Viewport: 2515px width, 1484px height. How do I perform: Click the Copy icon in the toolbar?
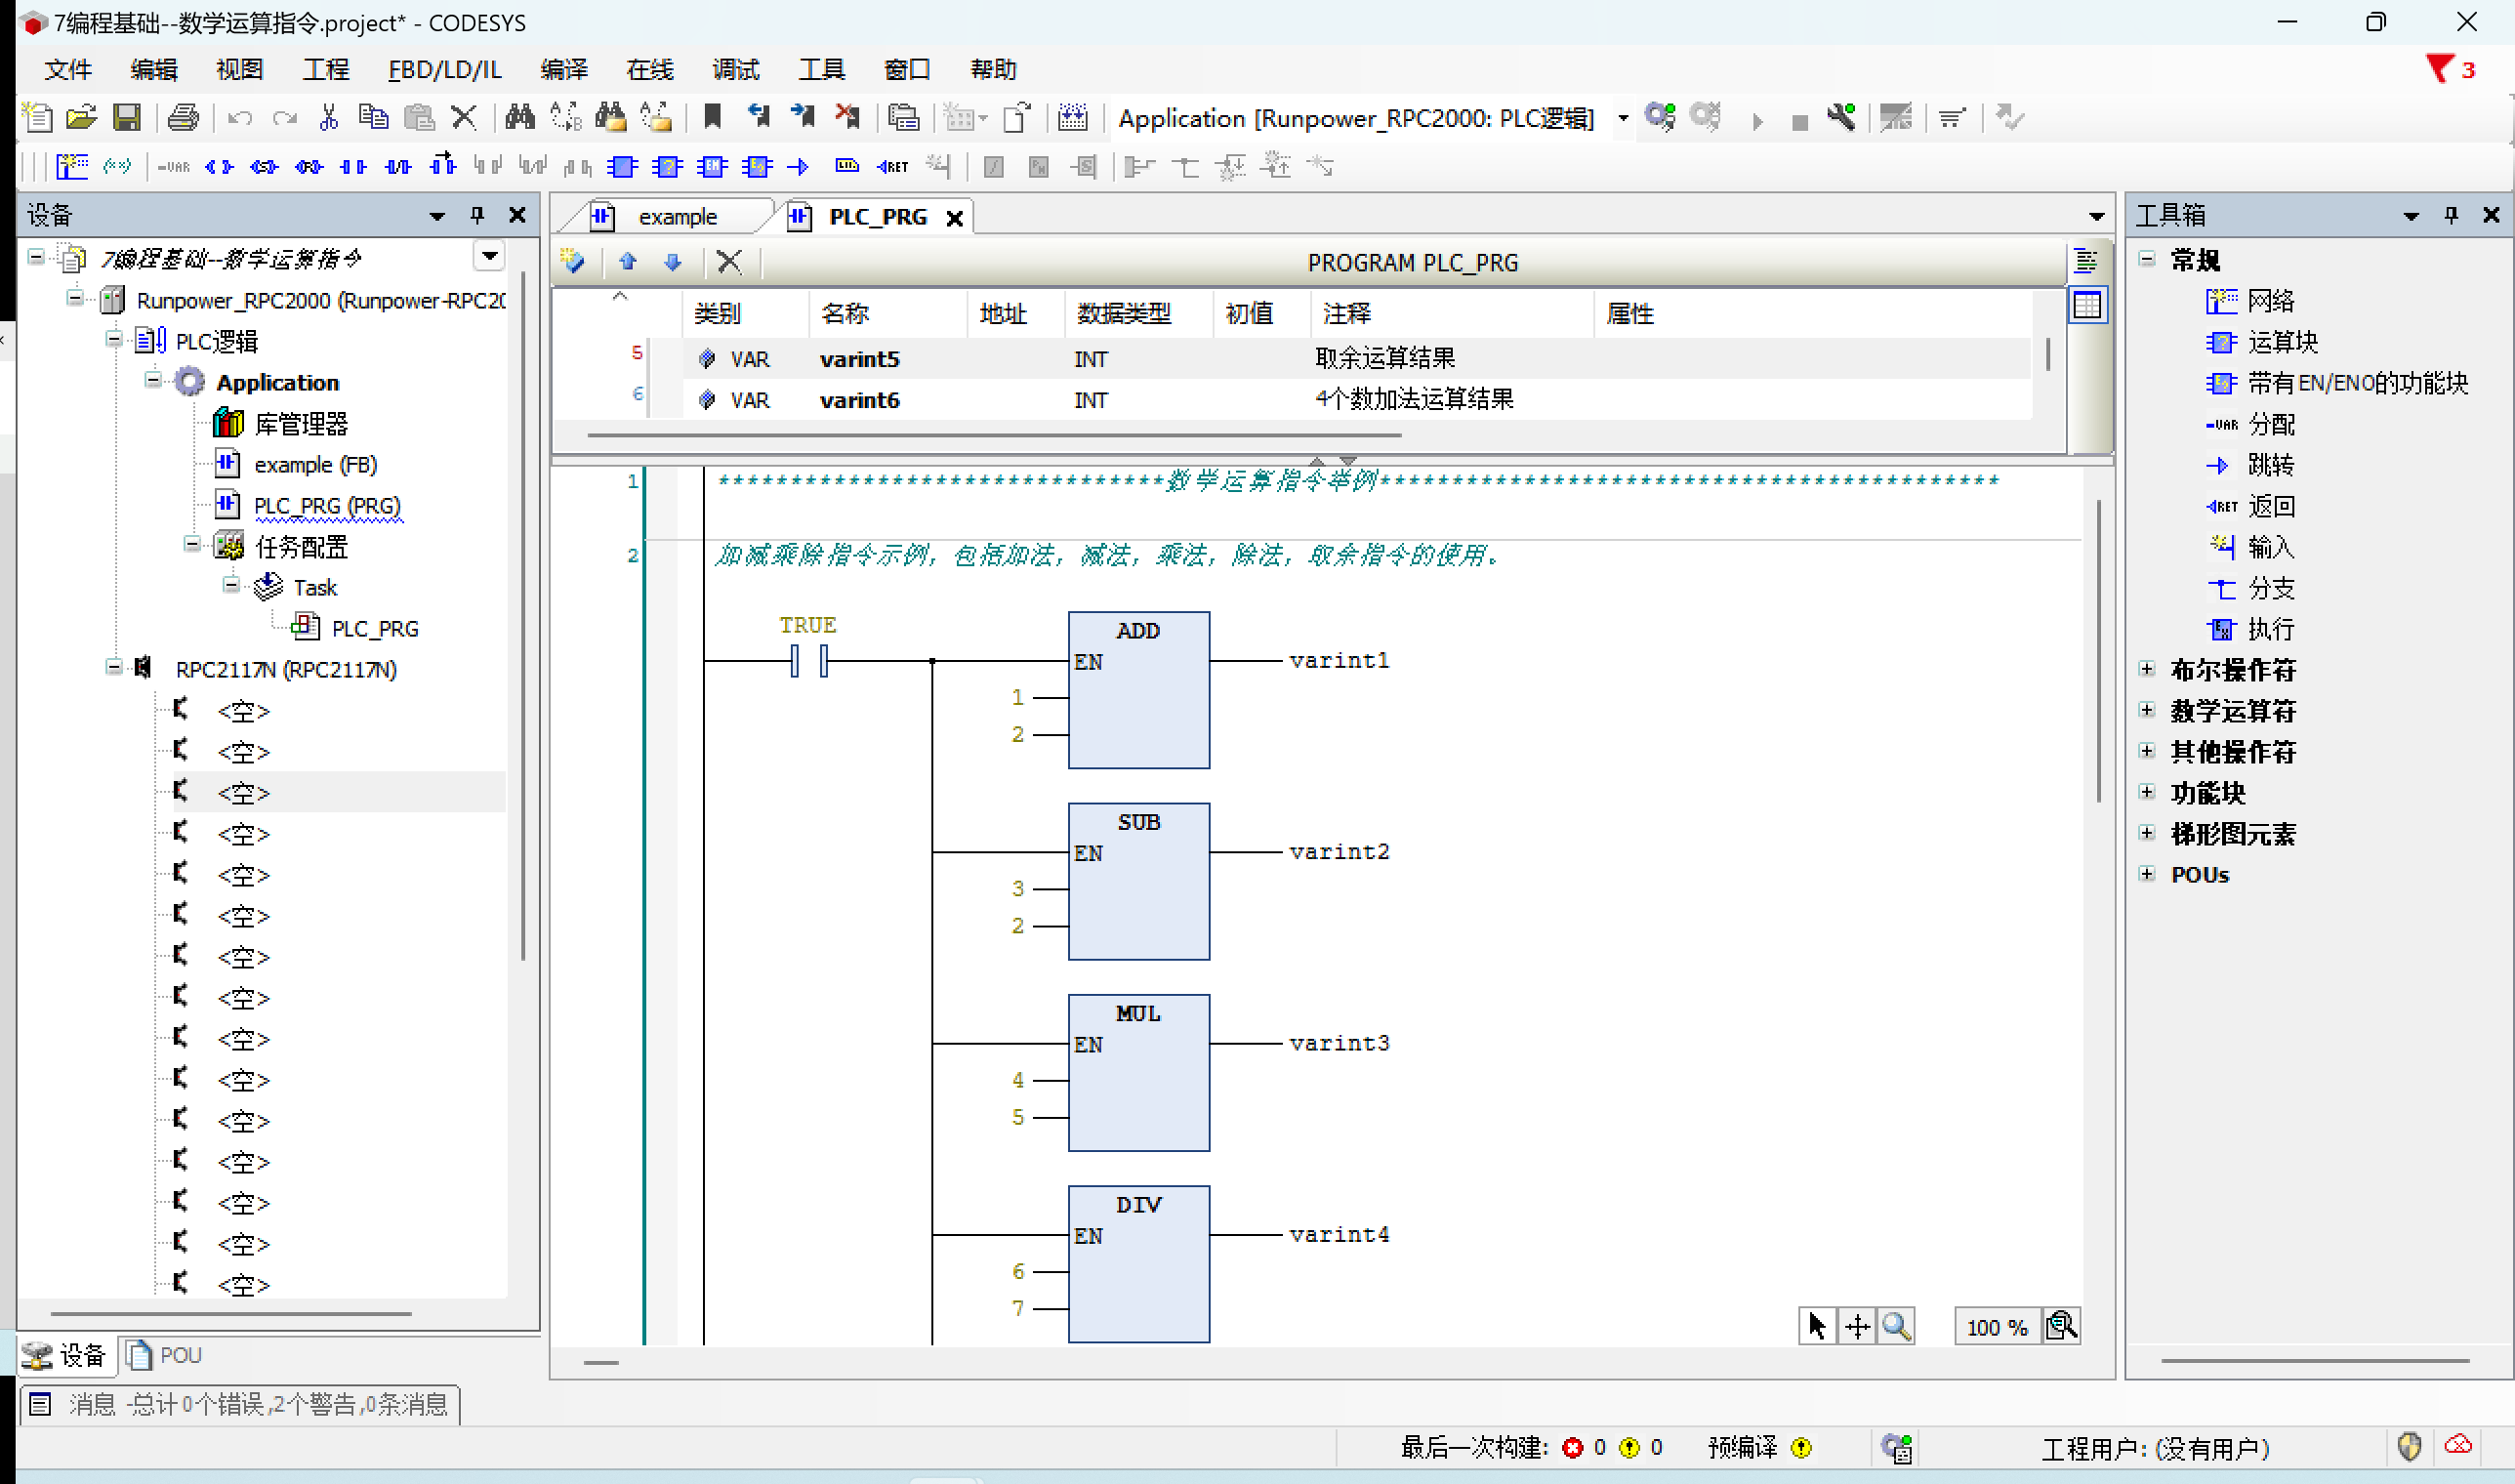(373, 118)
